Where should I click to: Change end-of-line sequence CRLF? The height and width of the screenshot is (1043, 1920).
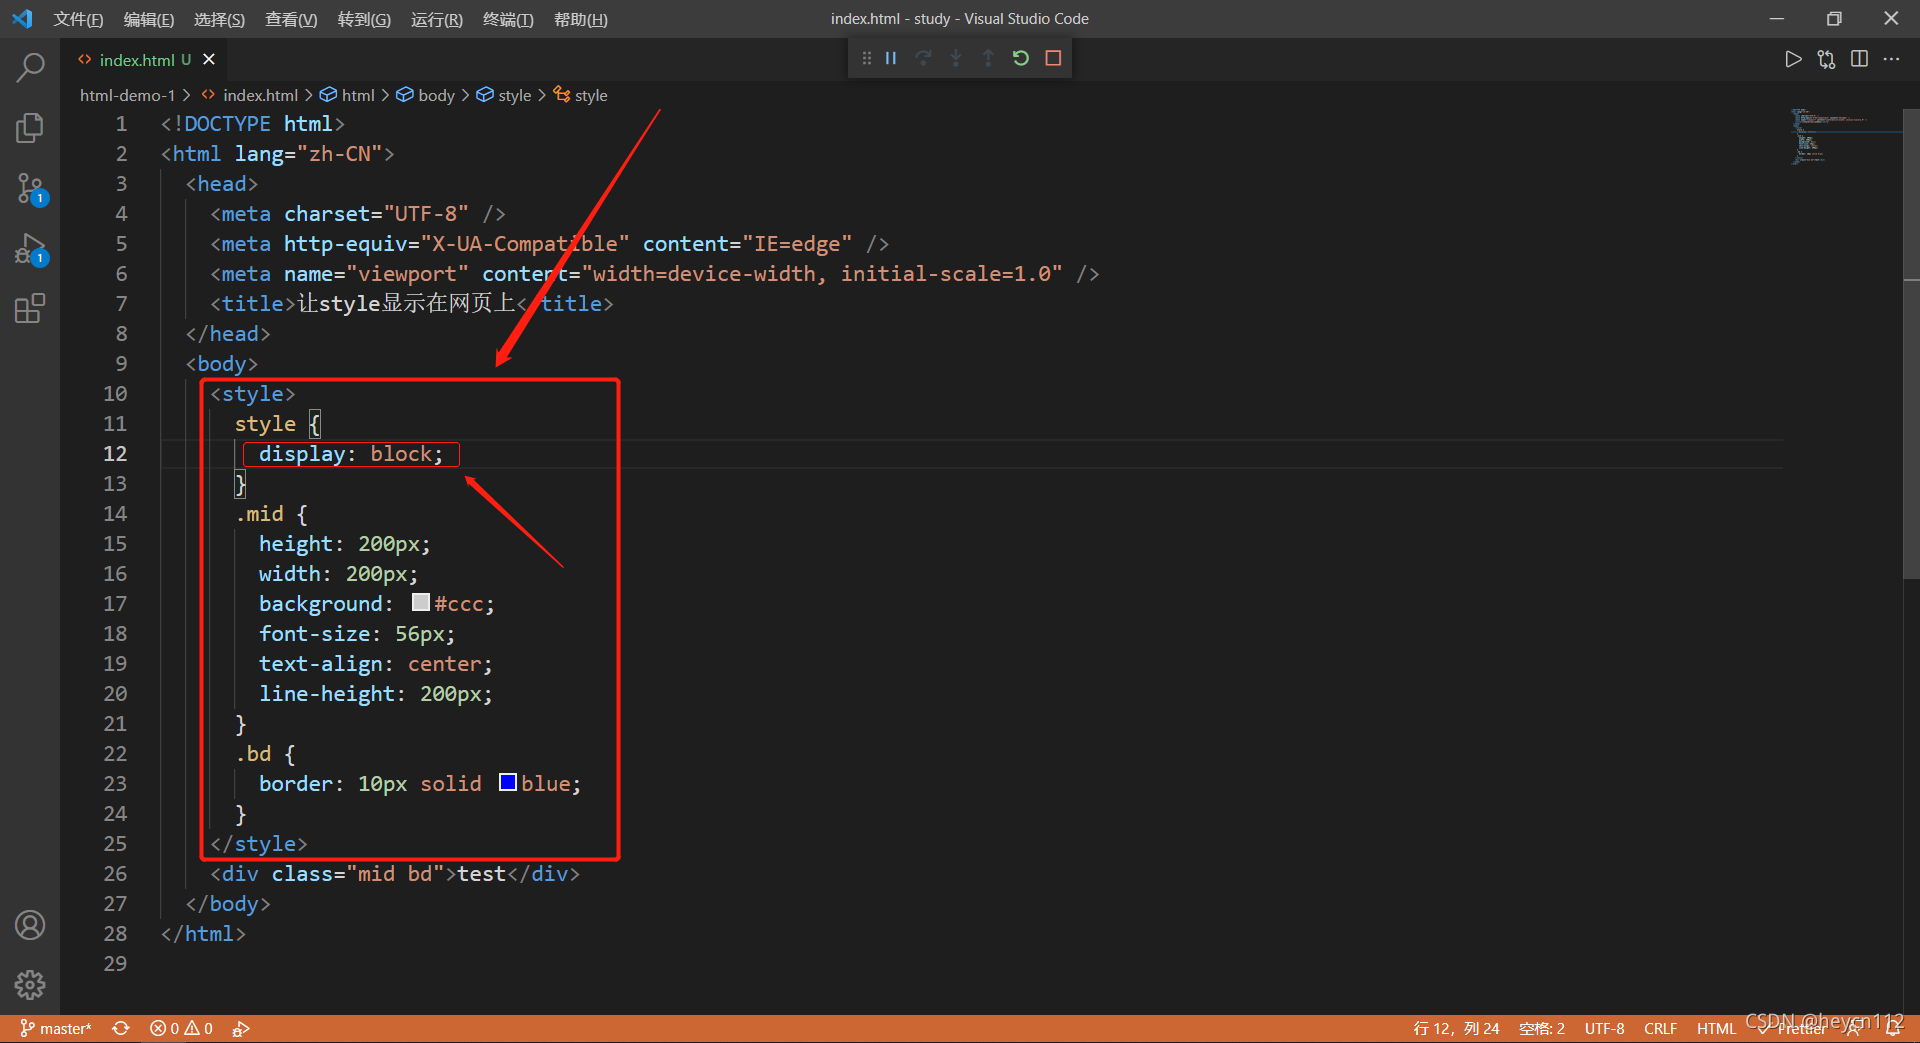click(x=1660, y=1028)
